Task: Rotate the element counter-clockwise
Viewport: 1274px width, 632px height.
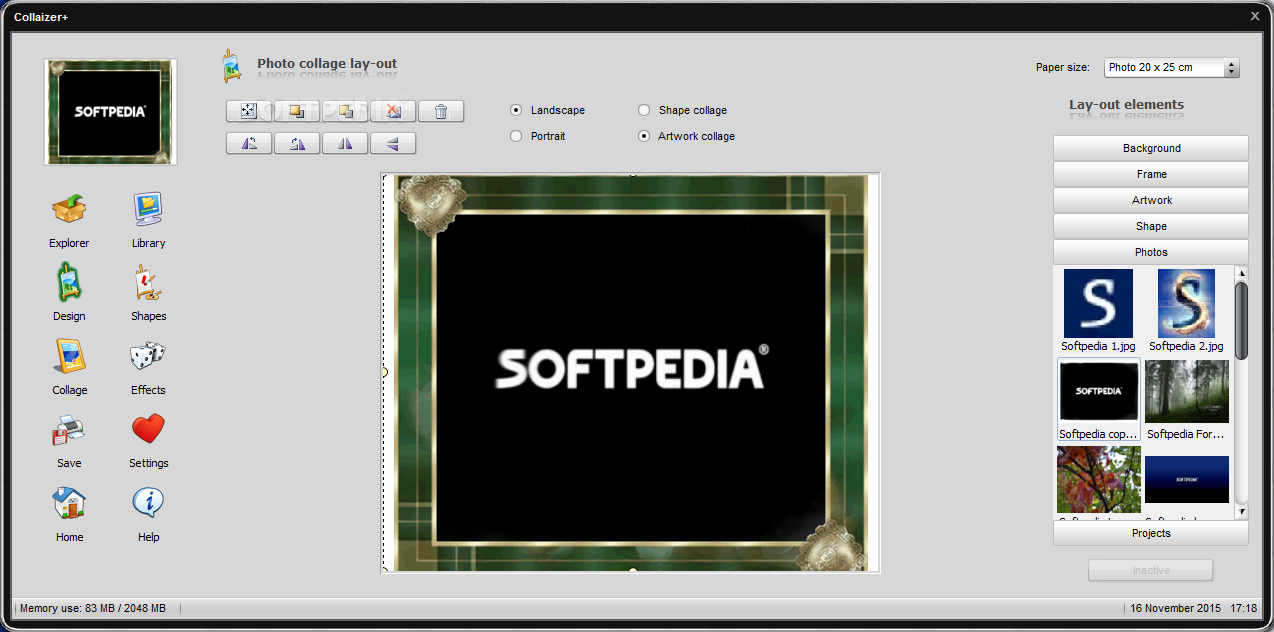Action: (249, 143)
